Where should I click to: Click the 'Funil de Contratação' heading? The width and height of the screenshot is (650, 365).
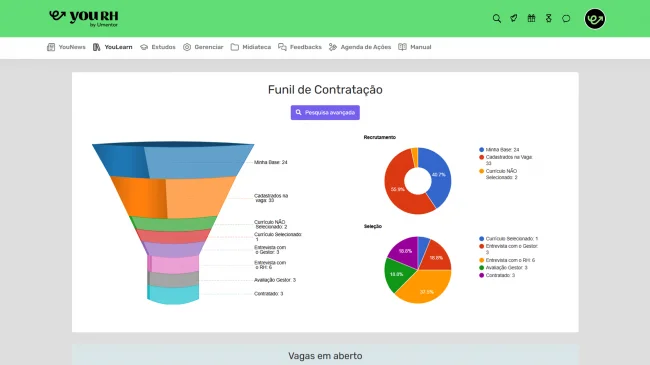[x=325, y=90]
